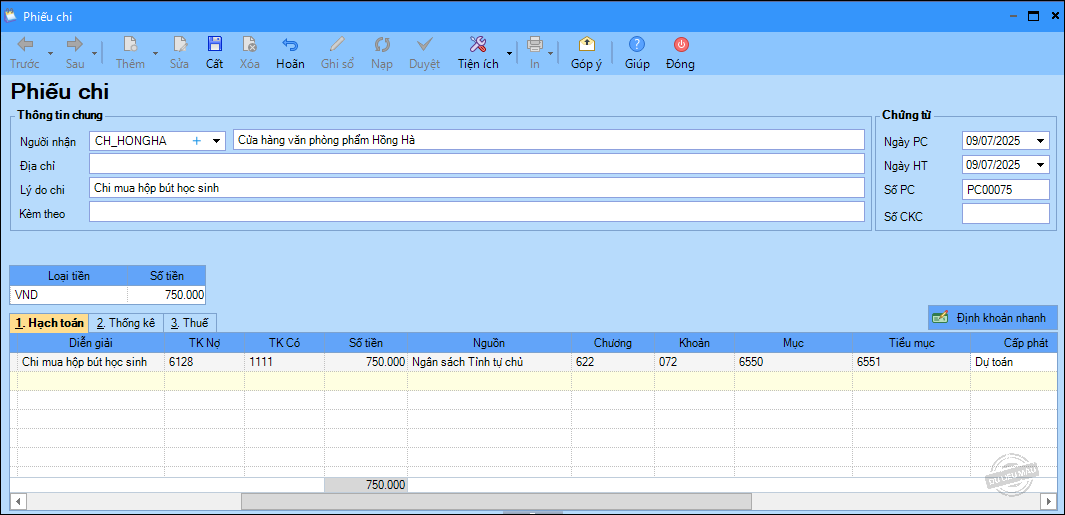Click the Duyệt (browse) checkmark icon
This screenshot has height=515, width=1065.
pyautogui.click(x=425, y=45)
